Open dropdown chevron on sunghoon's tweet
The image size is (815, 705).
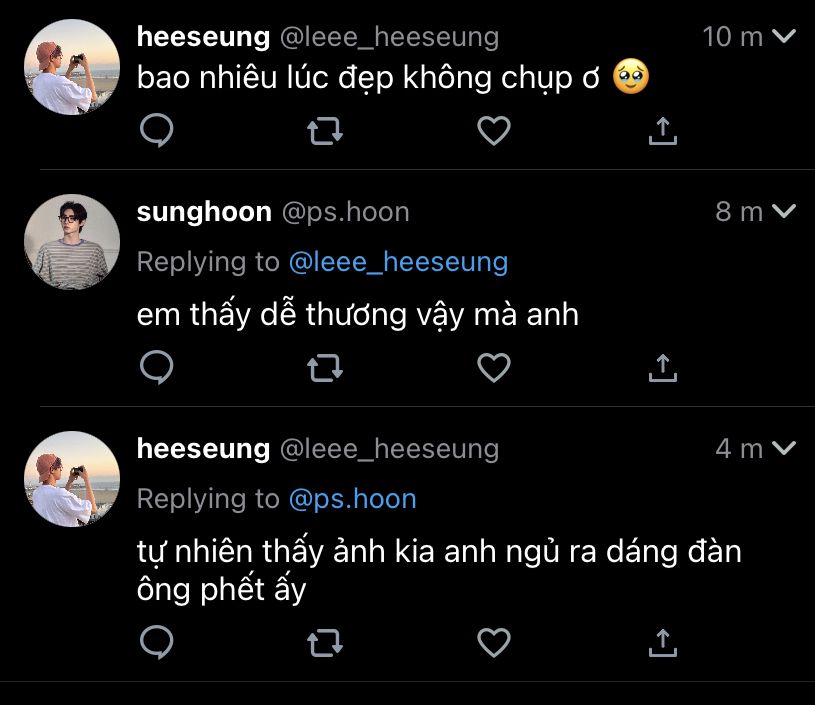tap(785, 212)
